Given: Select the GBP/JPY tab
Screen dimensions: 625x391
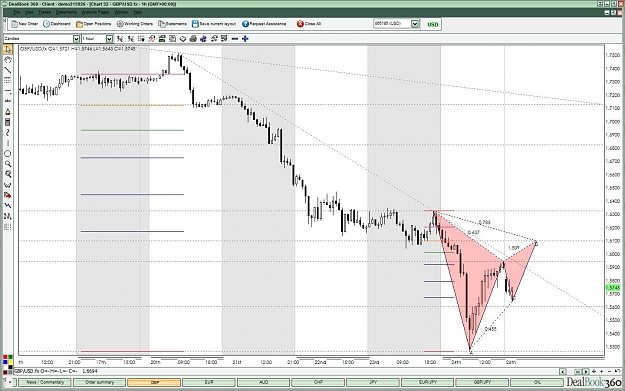Looking at the screenshot, I should [x=482, y=382].
